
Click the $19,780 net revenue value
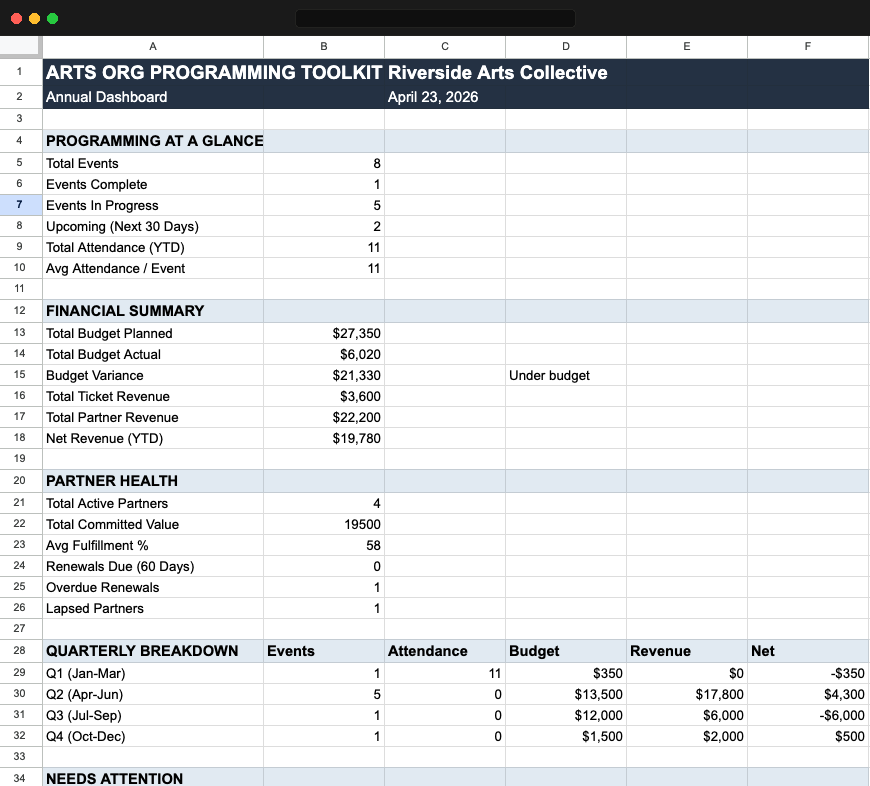pyautogui.click(x=324, y=438)
